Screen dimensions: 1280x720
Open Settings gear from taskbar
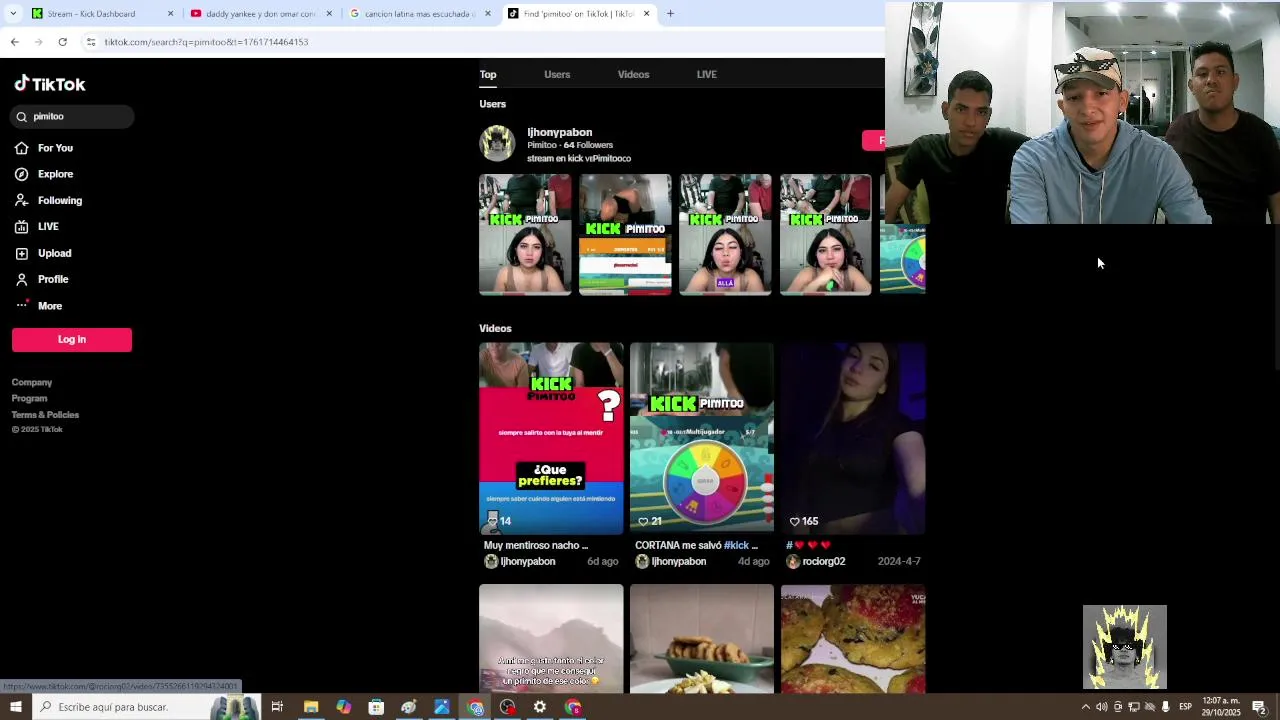pyautogui.click(x=540, y=707)
